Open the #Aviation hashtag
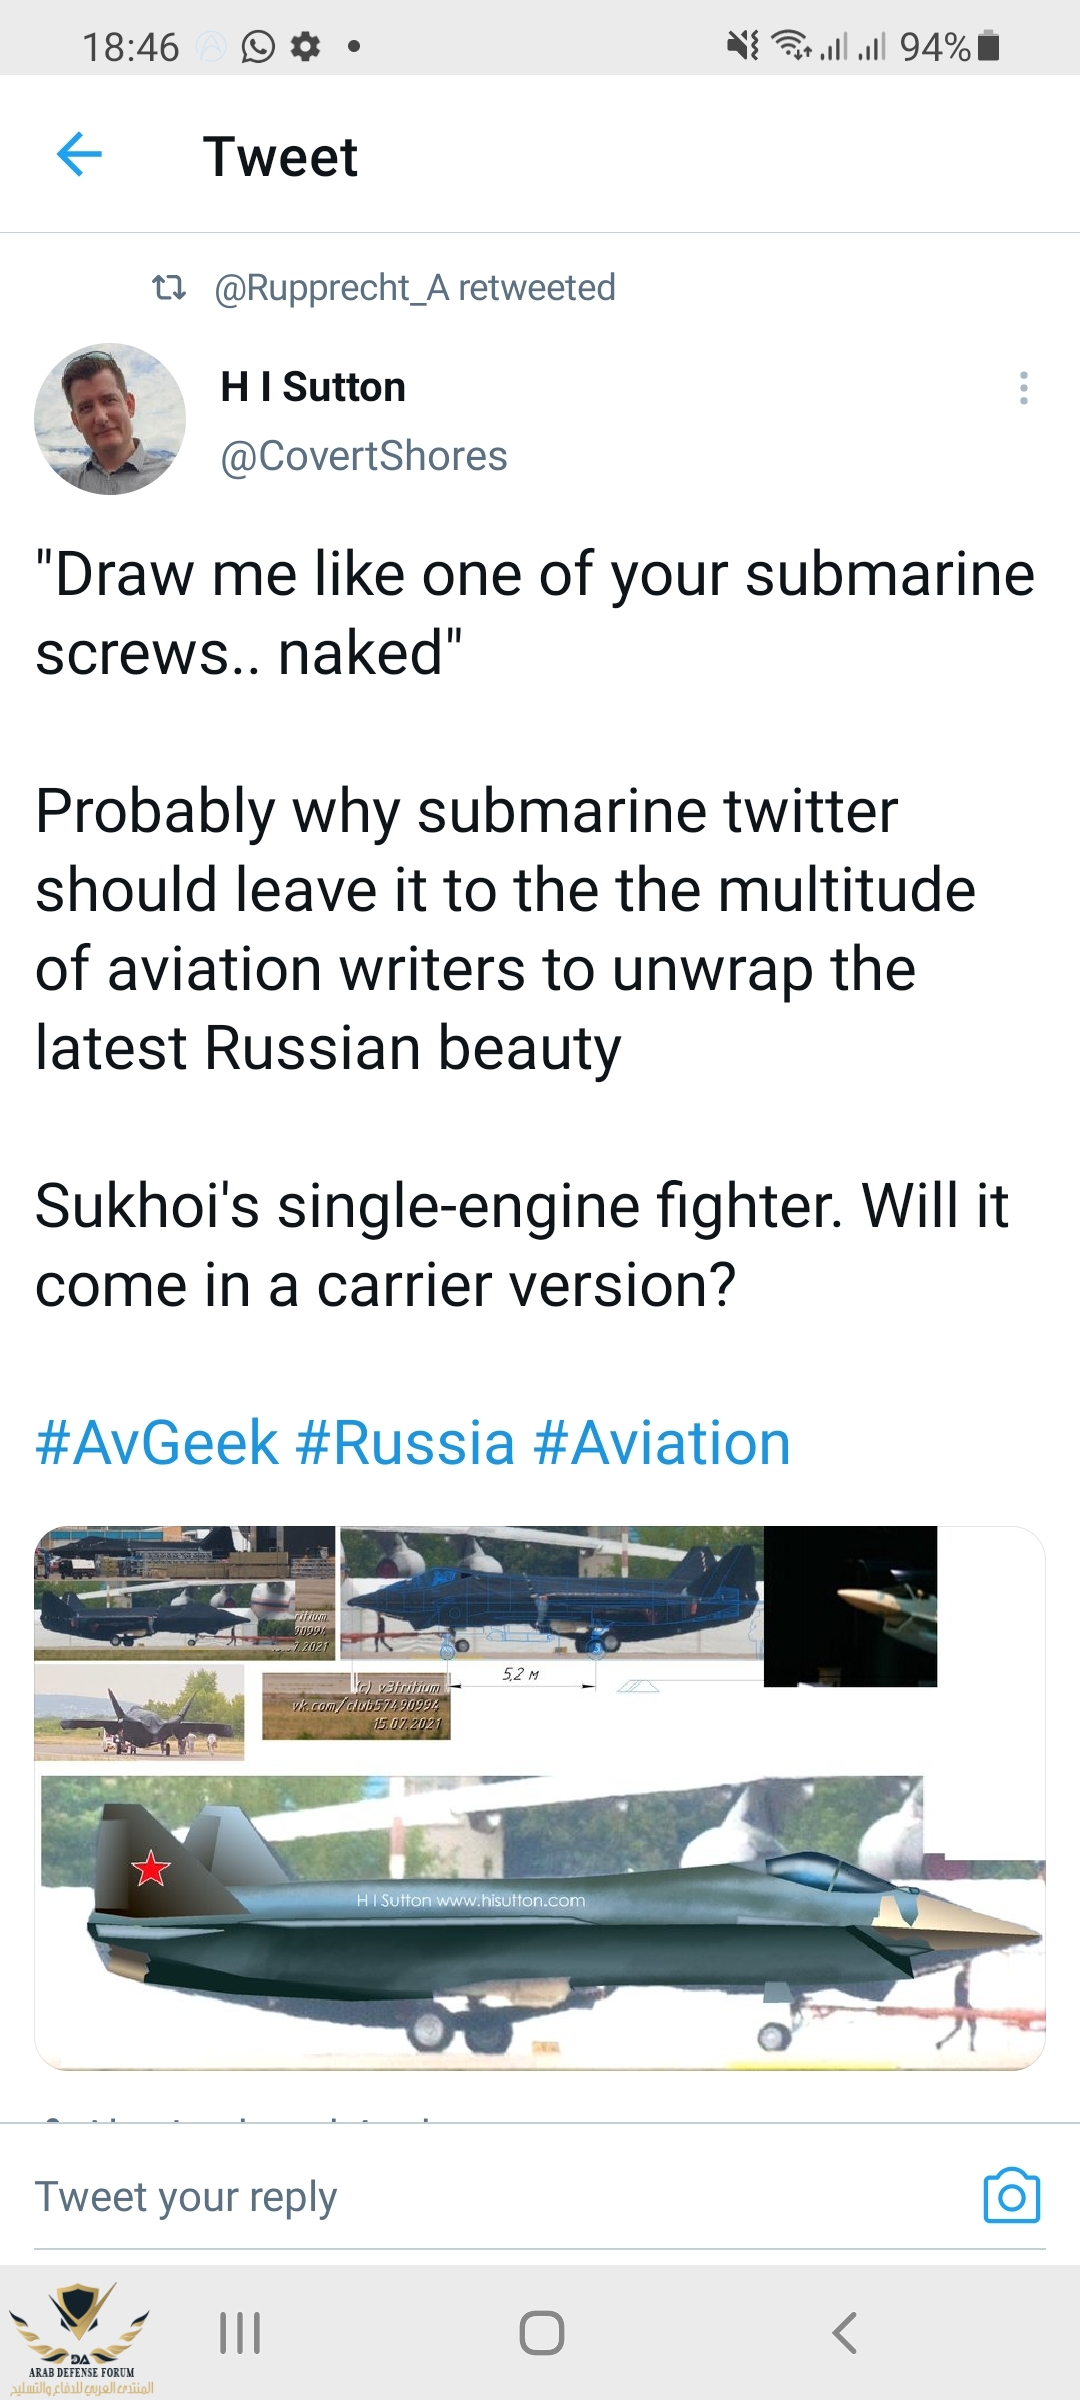Screen dimensions: 1080x2400 coord(662,1443)
